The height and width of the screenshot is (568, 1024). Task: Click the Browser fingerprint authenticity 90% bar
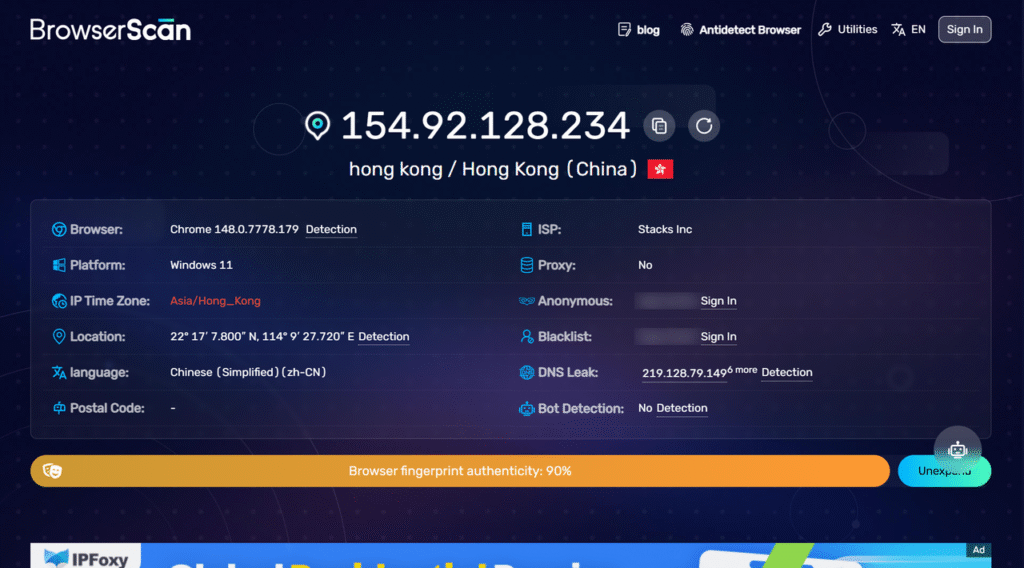tap(460, 471)
